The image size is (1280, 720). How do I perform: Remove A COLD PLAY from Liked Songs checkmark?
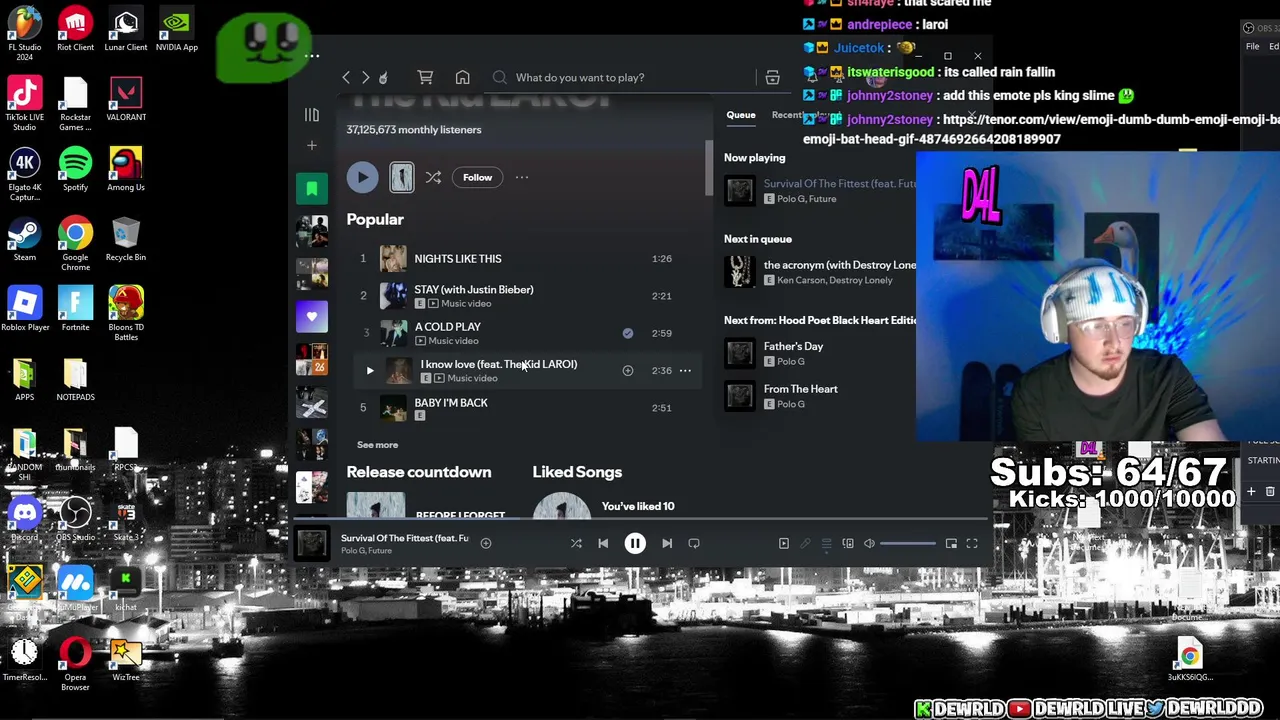tap(628, 333)
